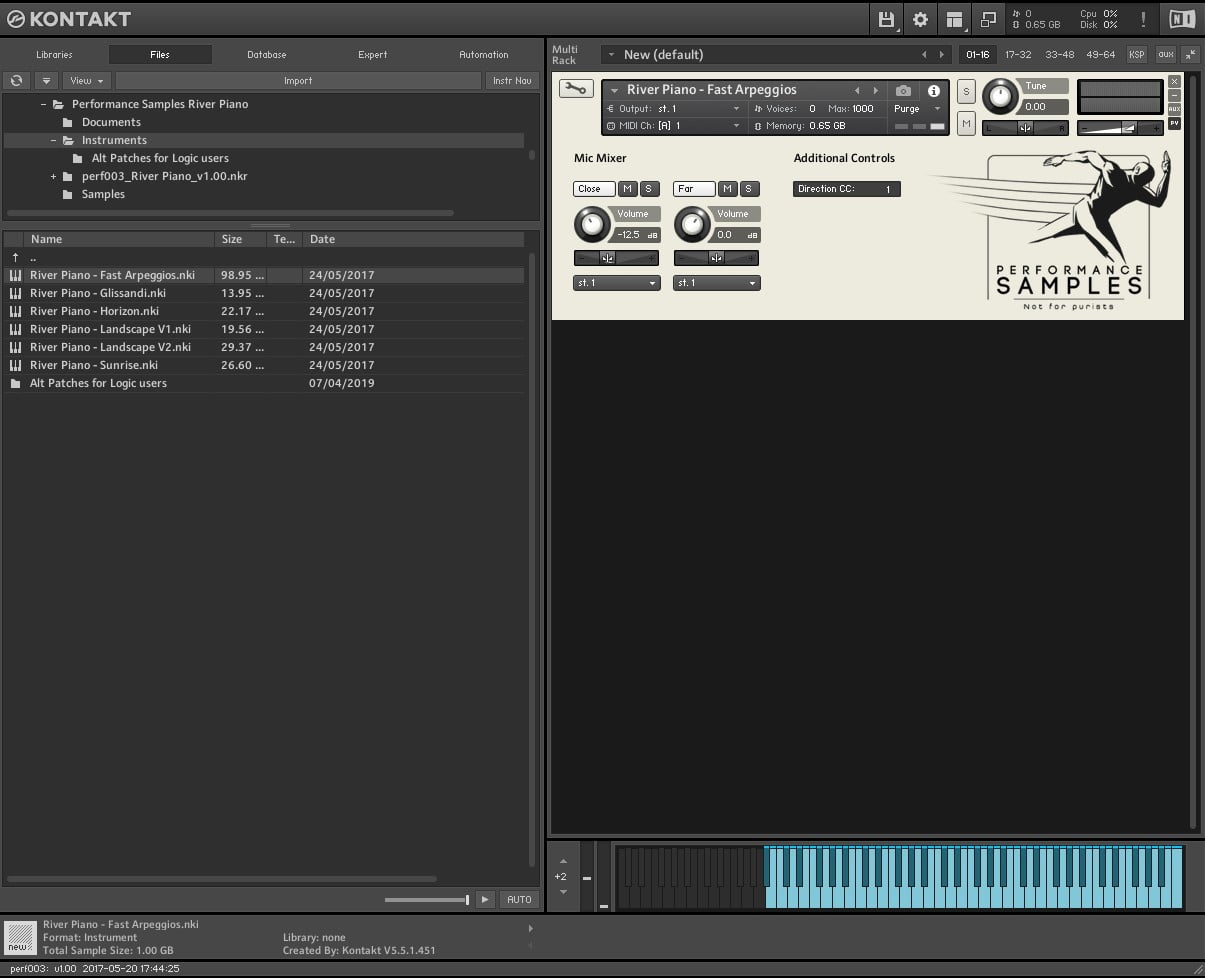Open the instrument edit wrench icon
The width and height of the screenshot is (1205, 978).
[x=575, y=89]
